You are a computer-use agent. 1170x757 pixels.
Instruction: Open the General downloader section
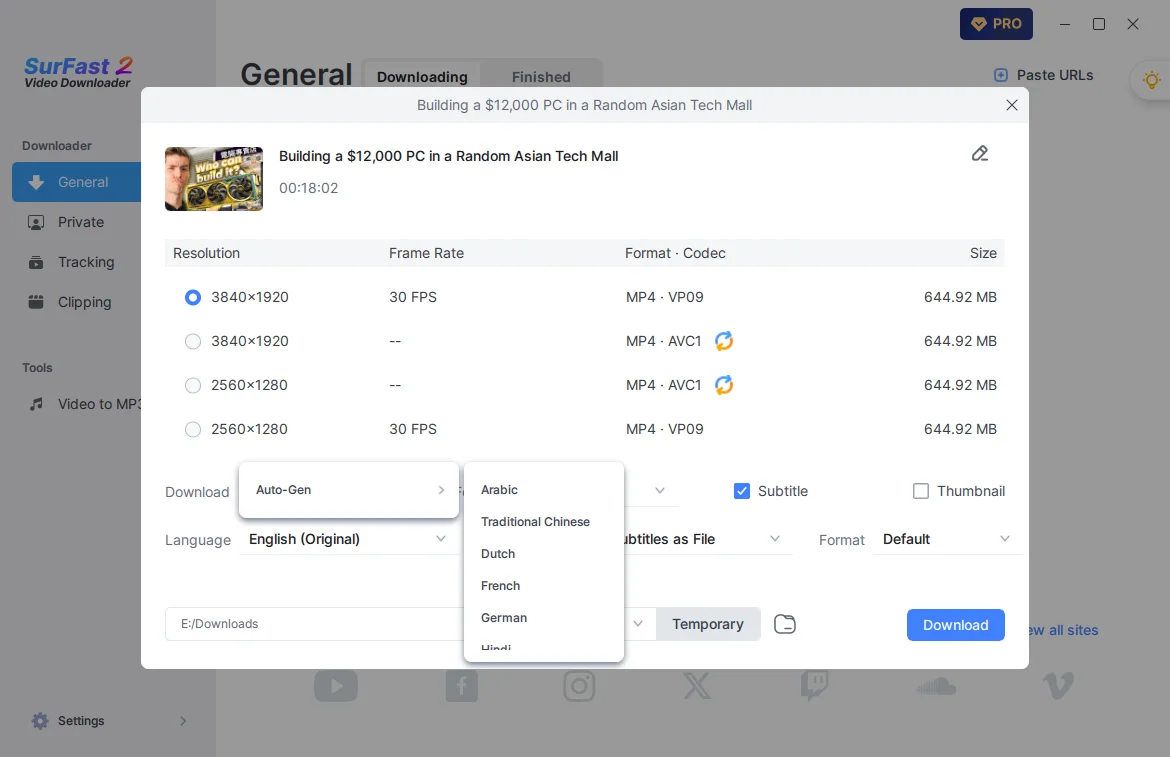click(x=77, y=182)
